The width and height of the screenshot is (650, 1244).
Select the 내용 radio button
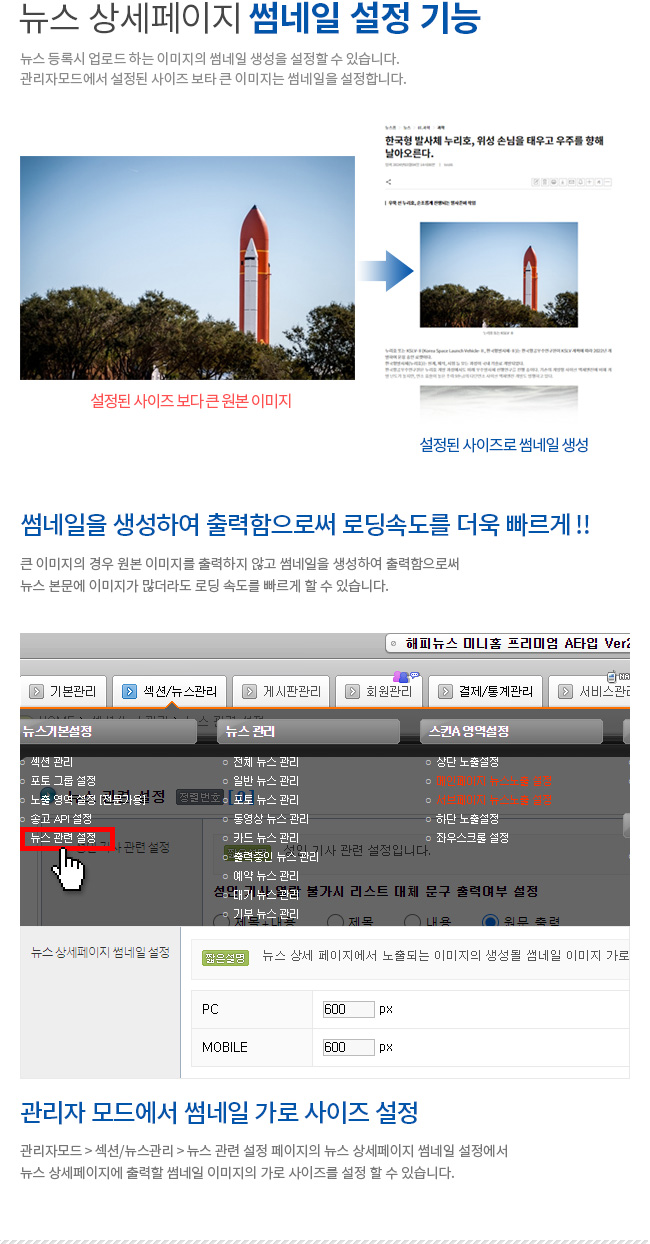pos(411,920)
